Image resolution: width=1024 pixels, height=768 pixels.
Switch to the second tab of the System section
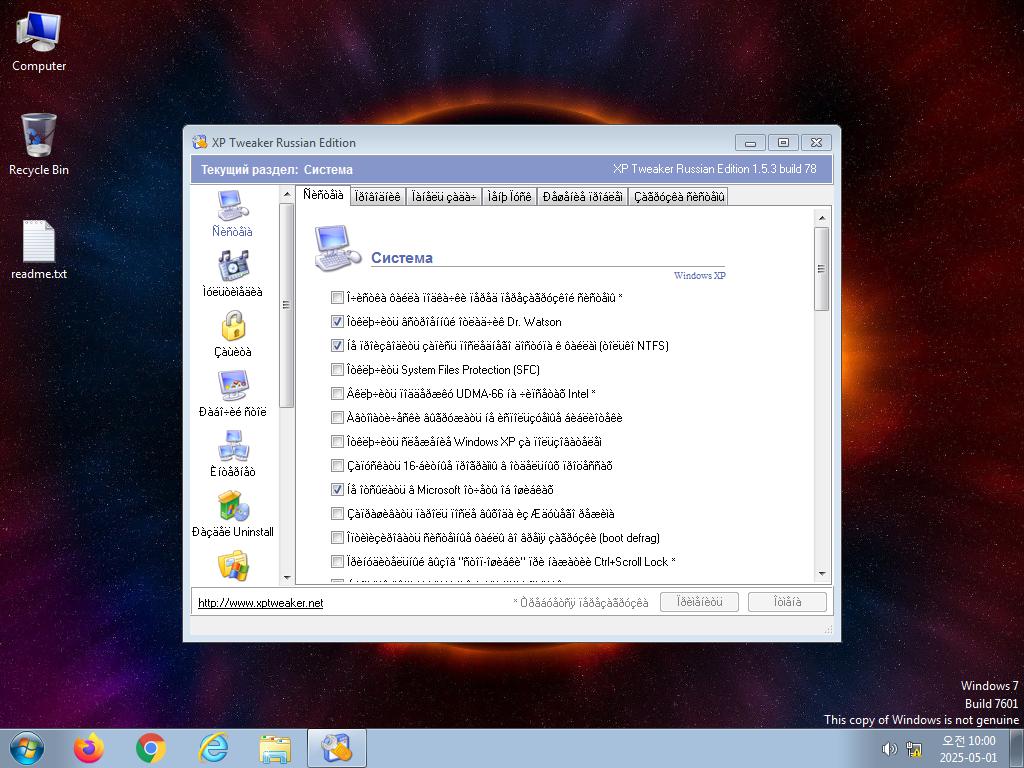click(x=377, y=197)
